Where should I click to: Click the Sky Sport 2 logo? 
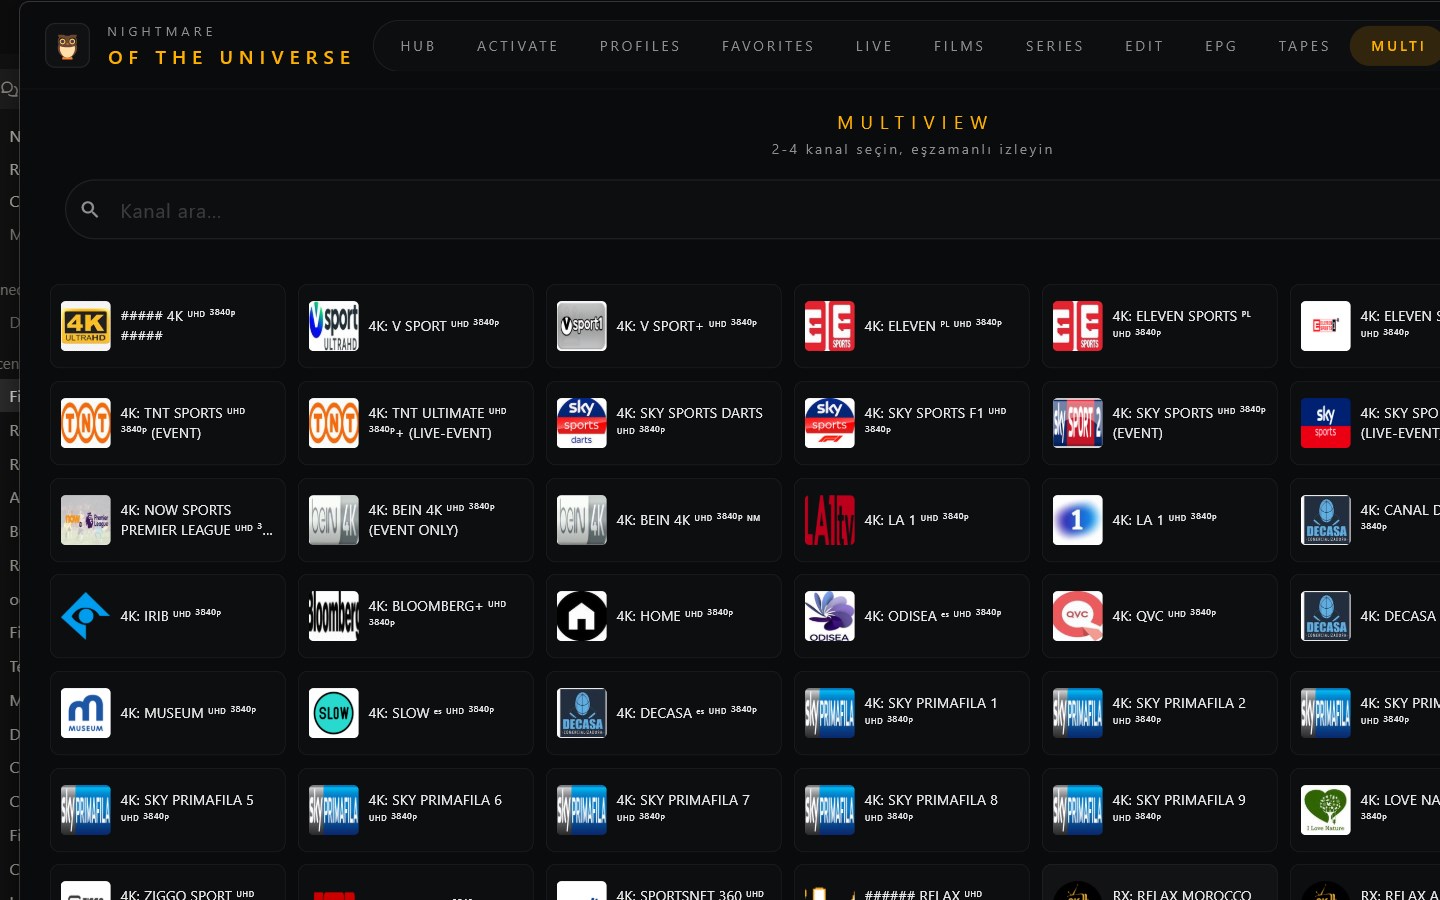pos(1078,423)
